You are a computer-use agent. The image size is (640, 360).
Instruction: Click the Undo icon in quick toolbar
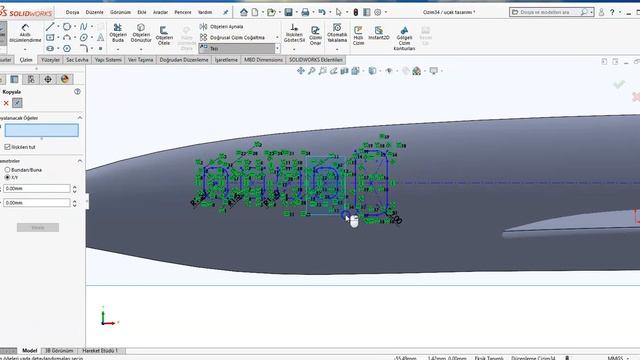pyautogui.click(x=322, y=12)
